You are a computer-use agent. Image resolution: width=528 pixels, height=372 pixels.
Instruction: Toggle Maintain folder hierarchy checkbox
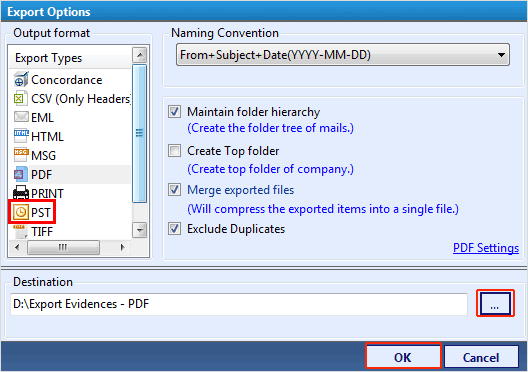(174, 112)
